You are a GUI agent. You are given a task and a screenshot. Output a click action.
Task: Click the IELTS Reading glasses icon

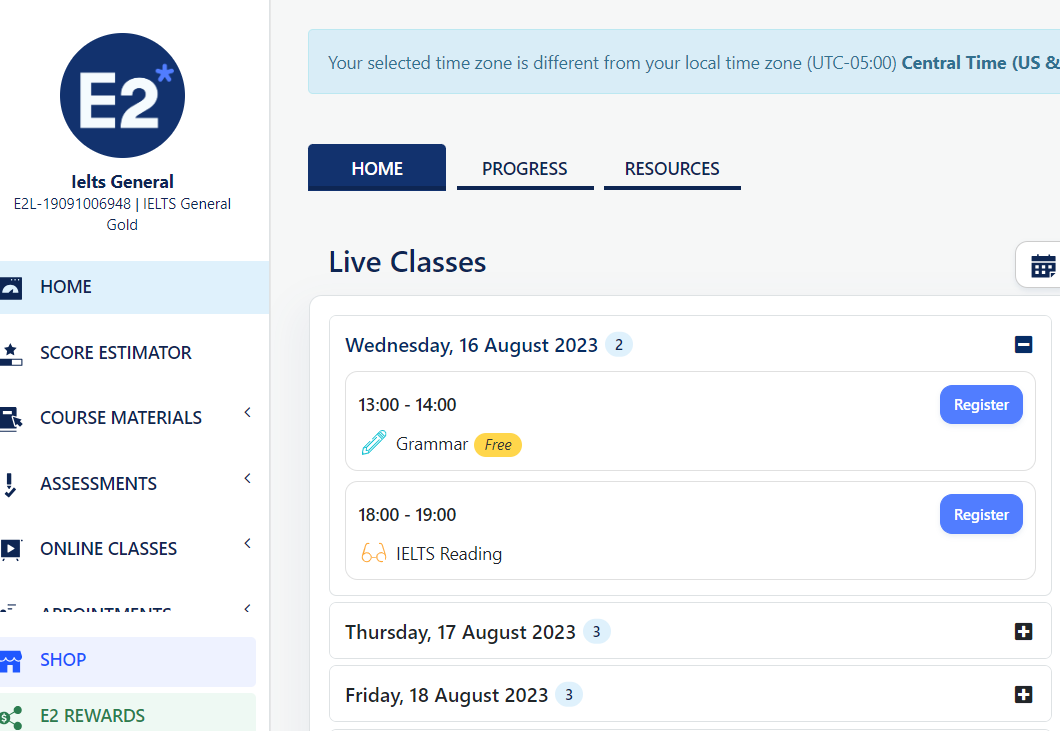point(373,553)
